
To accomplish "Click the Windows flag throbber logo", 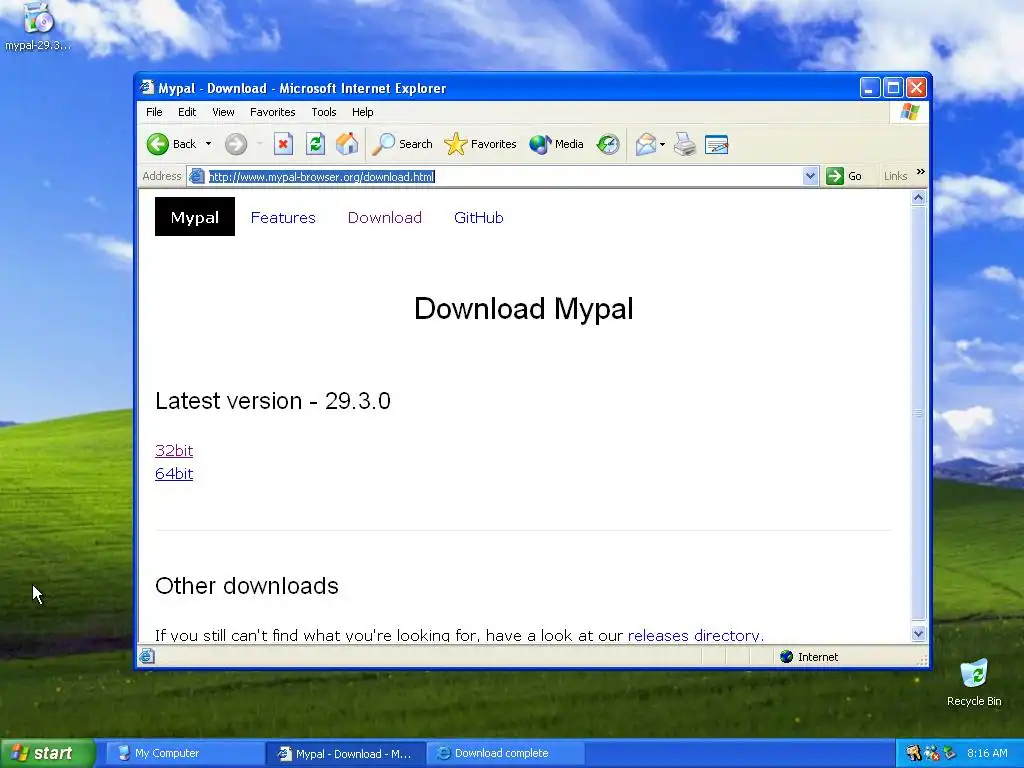I will point(909,112).
